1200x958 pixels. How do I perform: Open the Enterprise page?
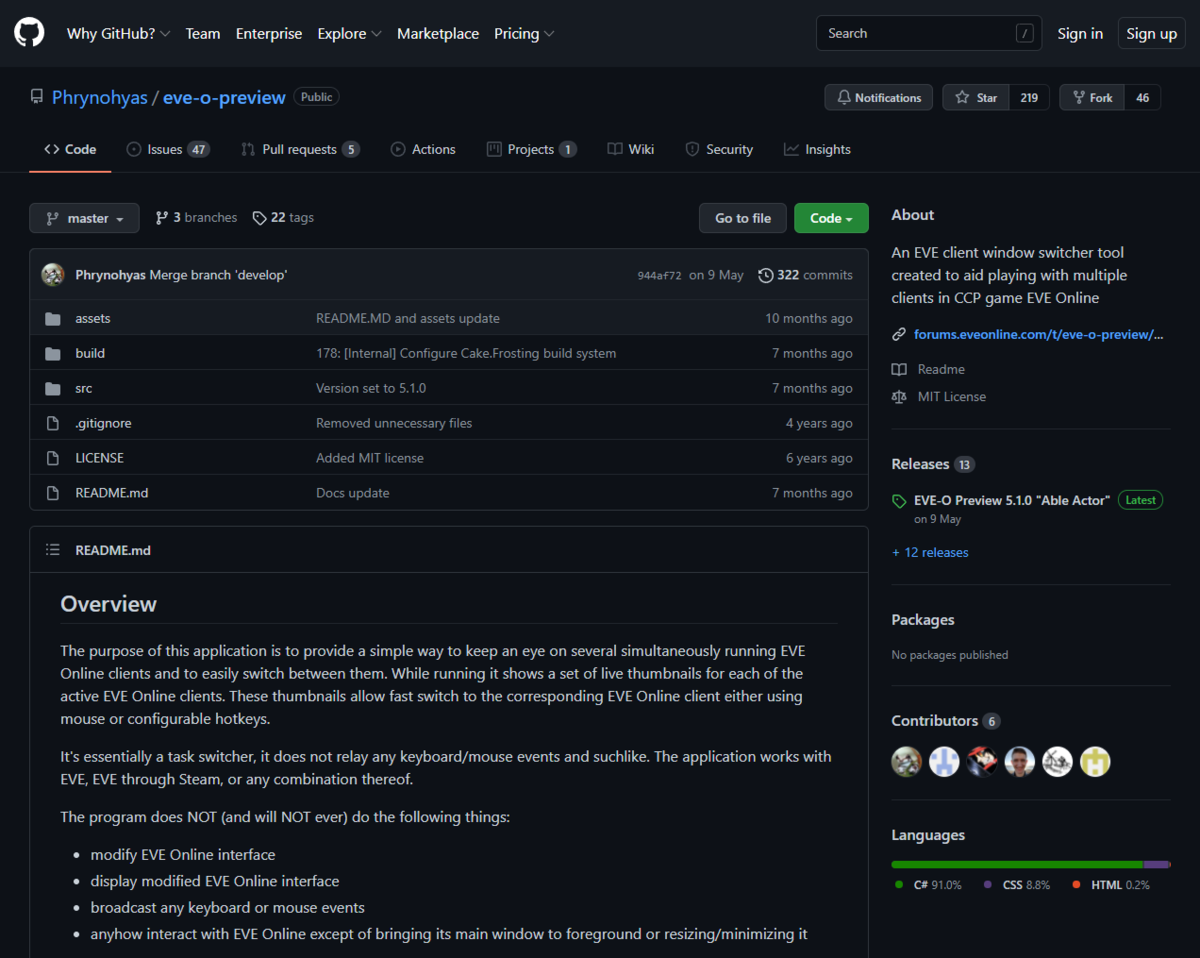click(x=269, y=33)
